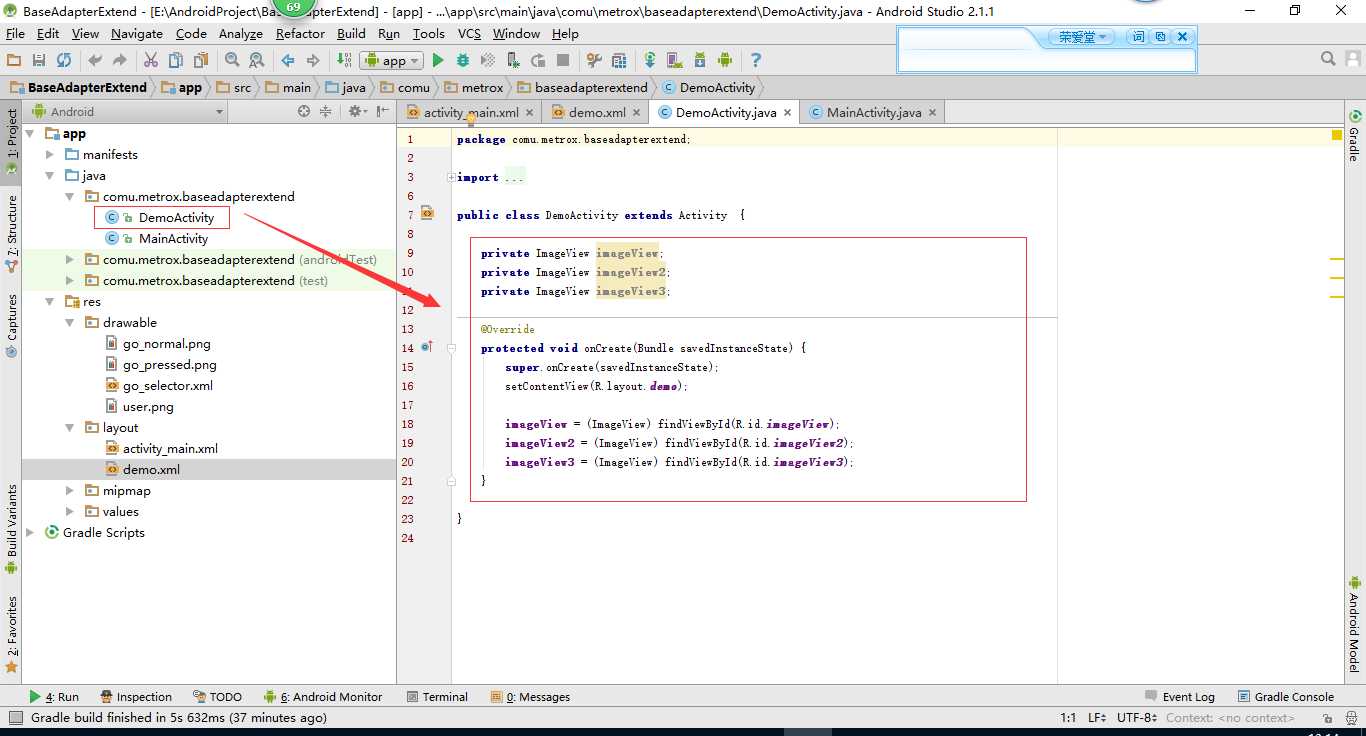Open Android Device Monitor icon

(x=725, y=60)
